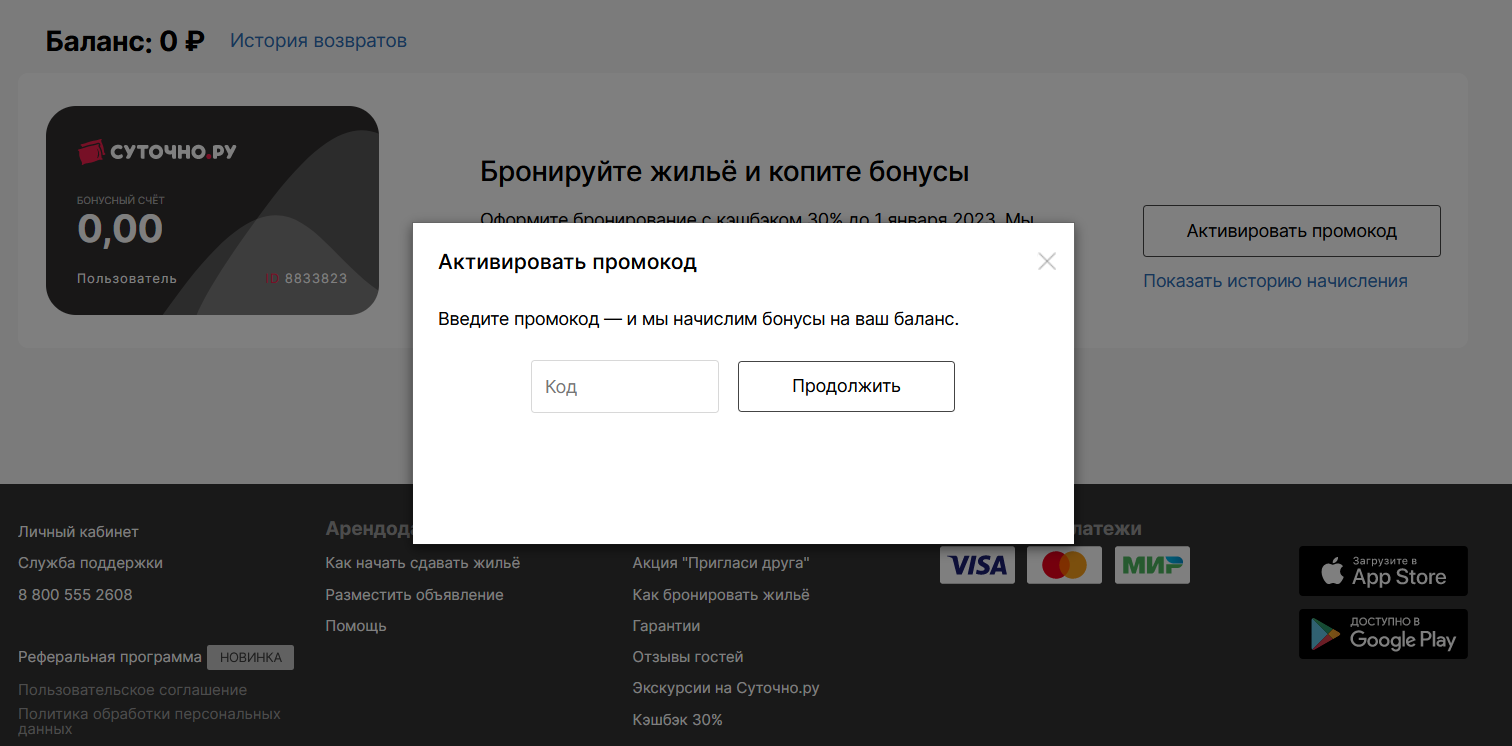Open Как бронировать жильё link

(721, 595)
